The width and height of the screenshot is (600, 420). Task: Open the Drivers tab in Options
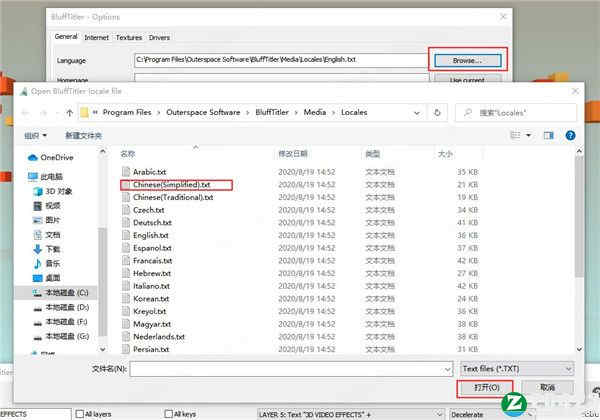click(159, 37)
